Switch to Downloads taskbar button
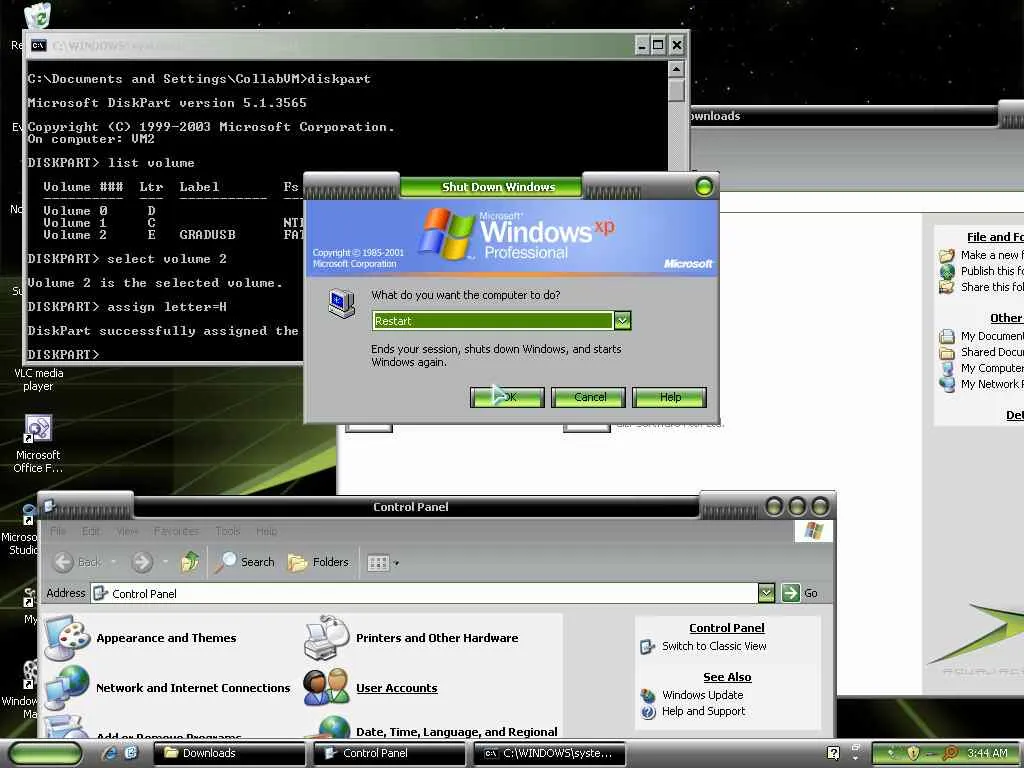This screenshot has height=768, width=1024. pos(229,753)
